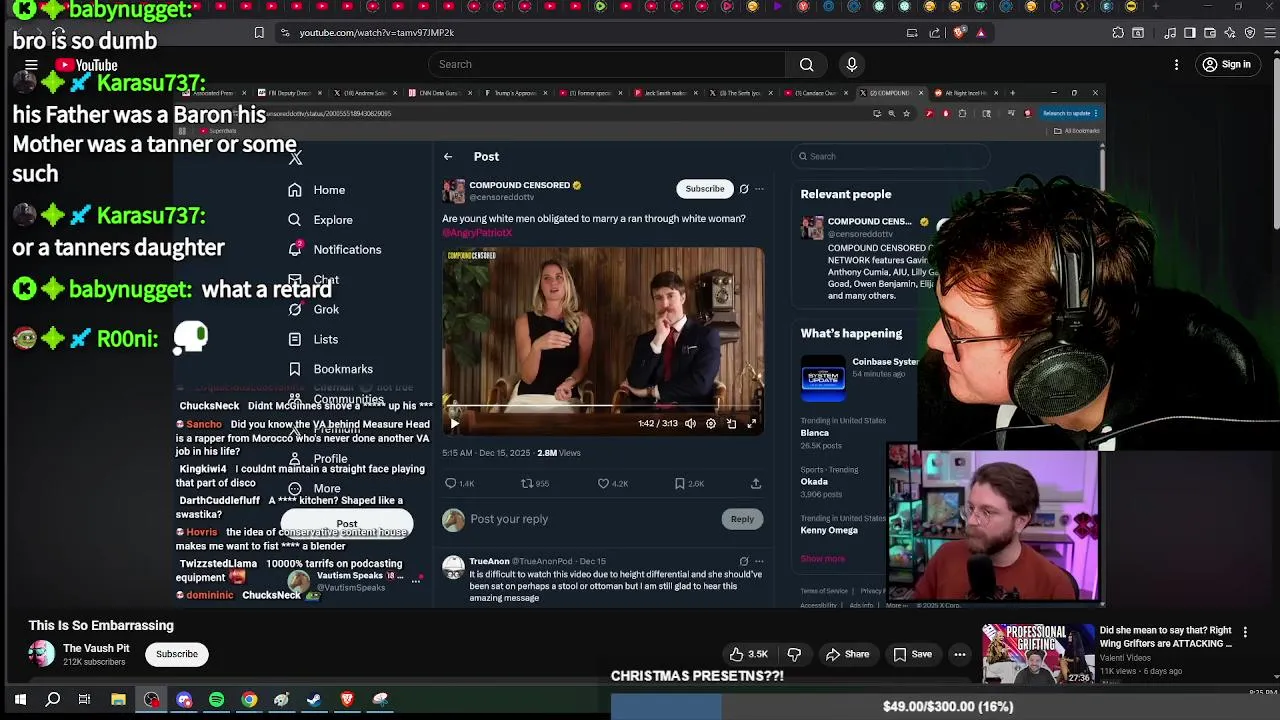This screenshot has width=1280, height=720.
Task: Open three-dot menu on COMPOUND CENSORED post
Action: [x=759, y=189]
